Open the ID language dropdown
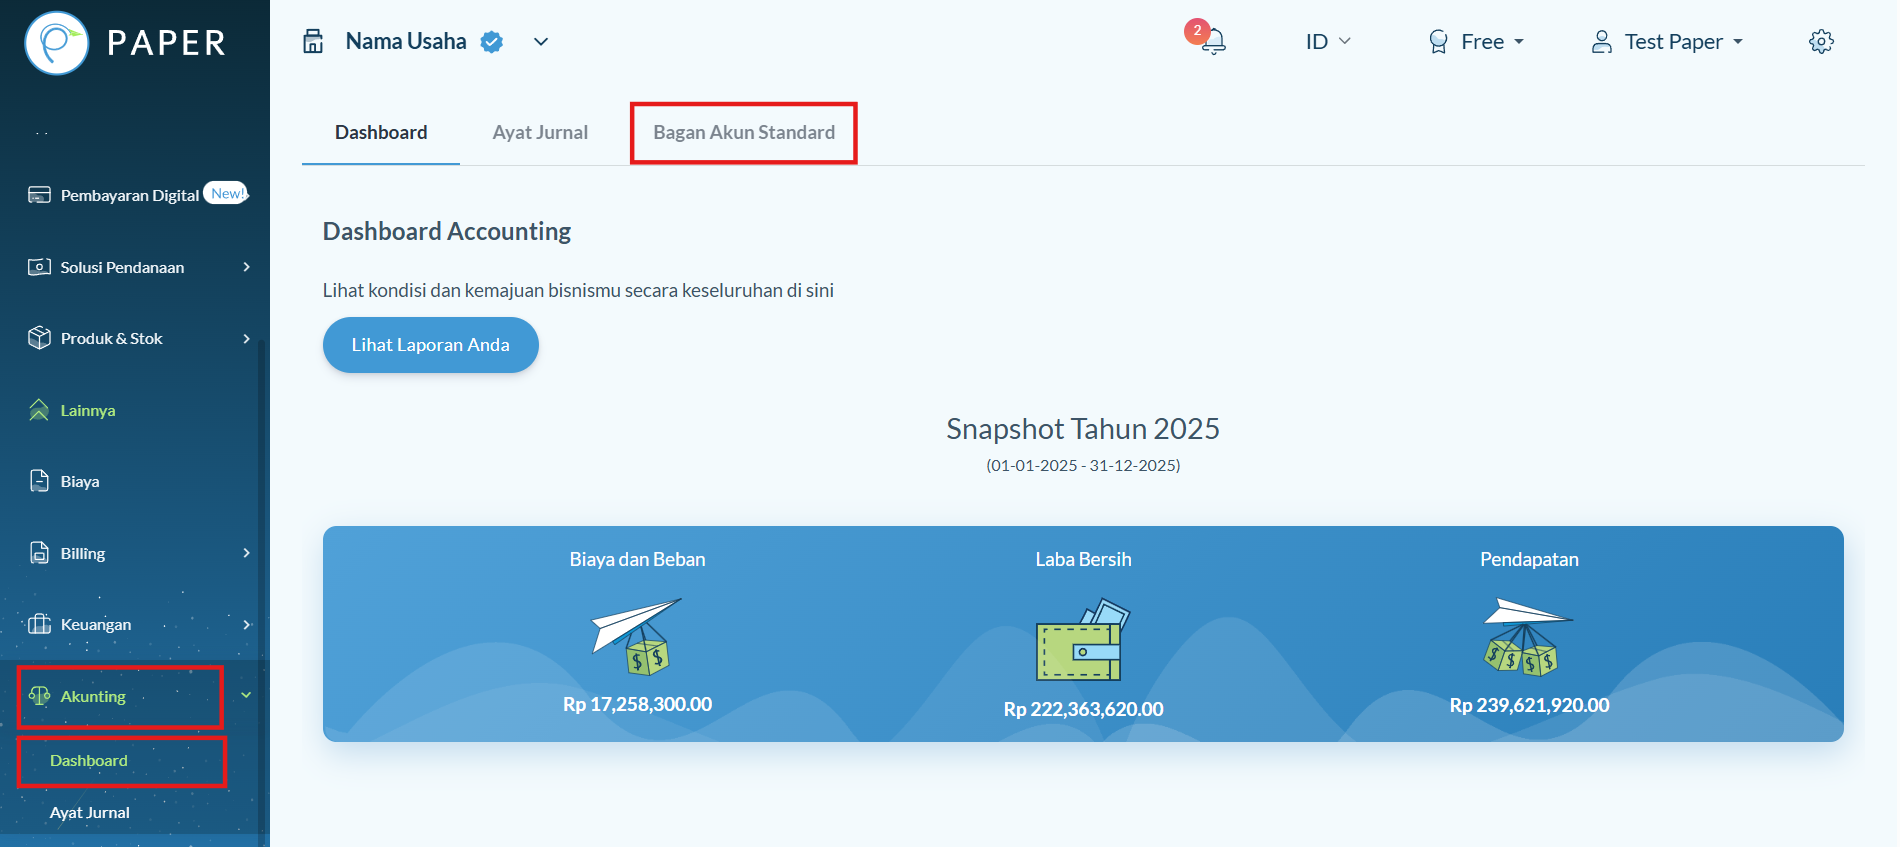1900x847 pixels. [1328, 41]
